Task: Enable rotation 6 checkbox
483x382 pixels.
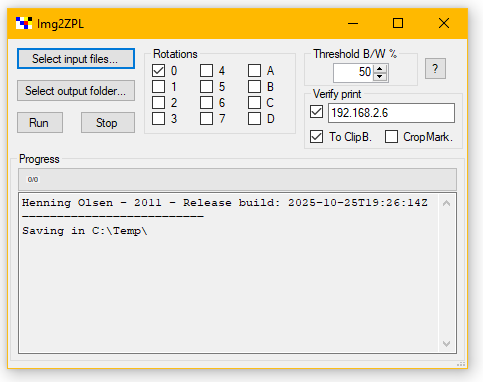Action: 207,103
